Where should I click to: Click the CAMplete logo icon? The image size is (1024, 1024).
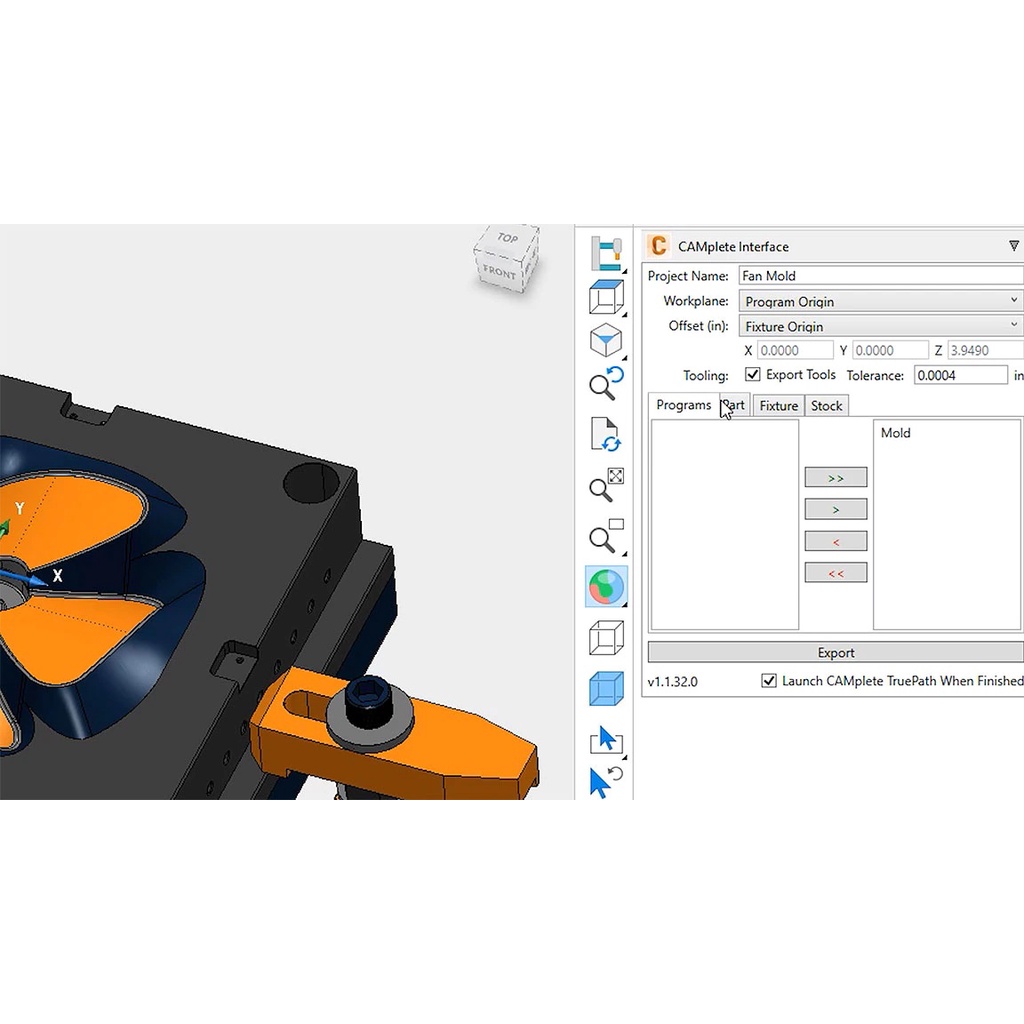click(658, 246)
